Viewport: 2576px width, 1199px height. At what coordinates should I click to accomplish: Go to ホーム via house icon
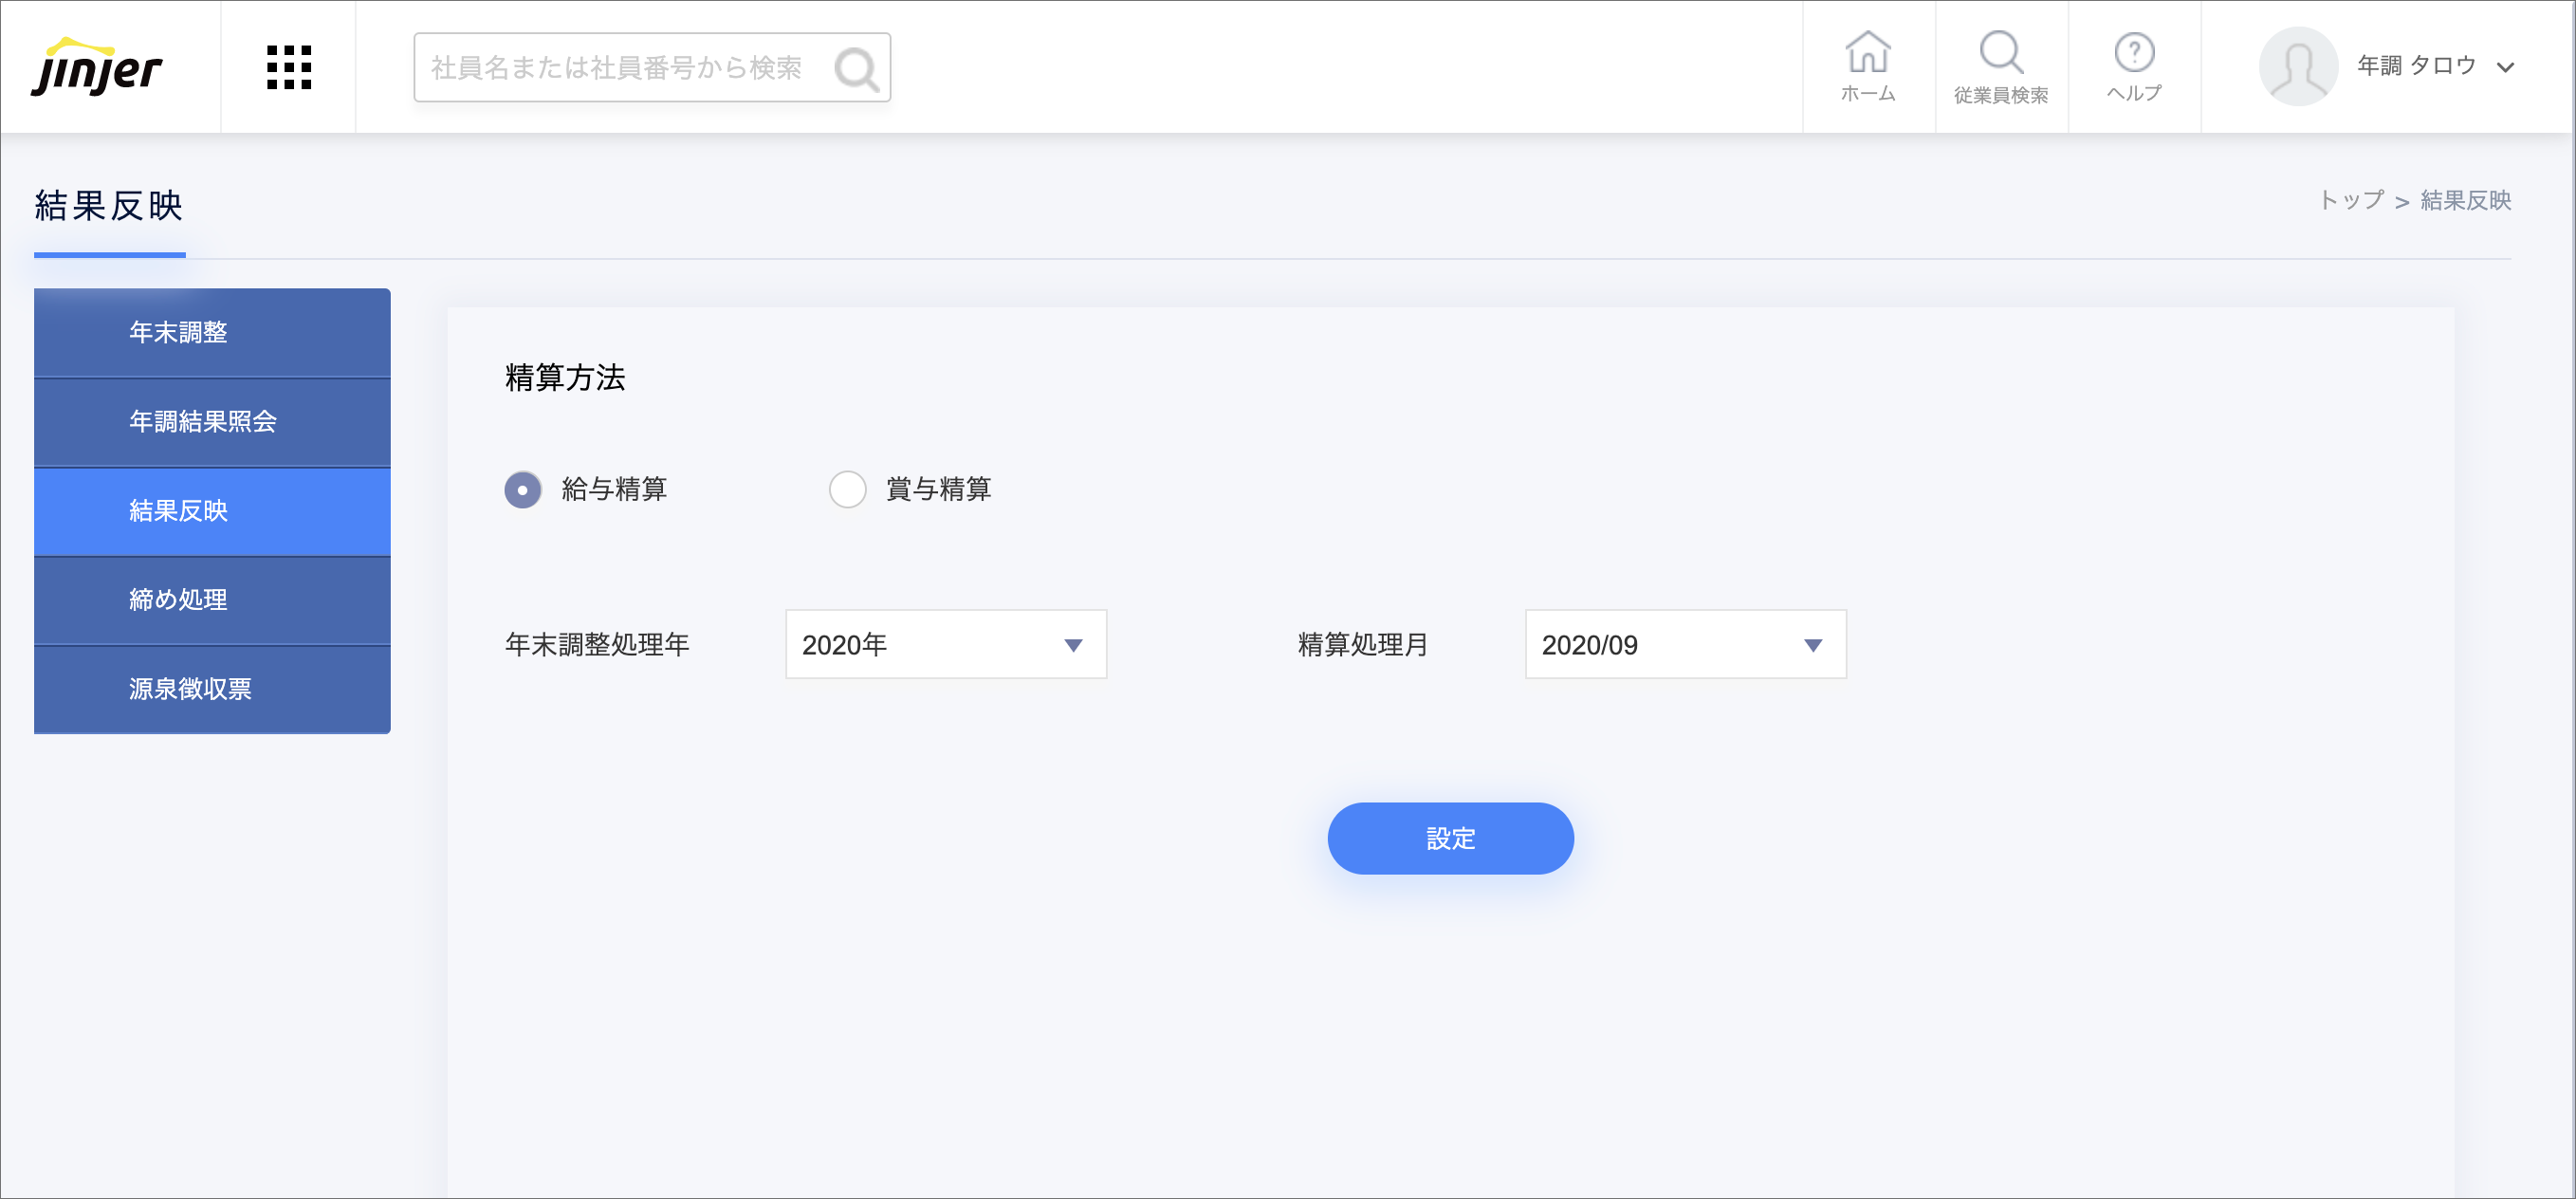pyautogui.click(x=1867, y=54)
